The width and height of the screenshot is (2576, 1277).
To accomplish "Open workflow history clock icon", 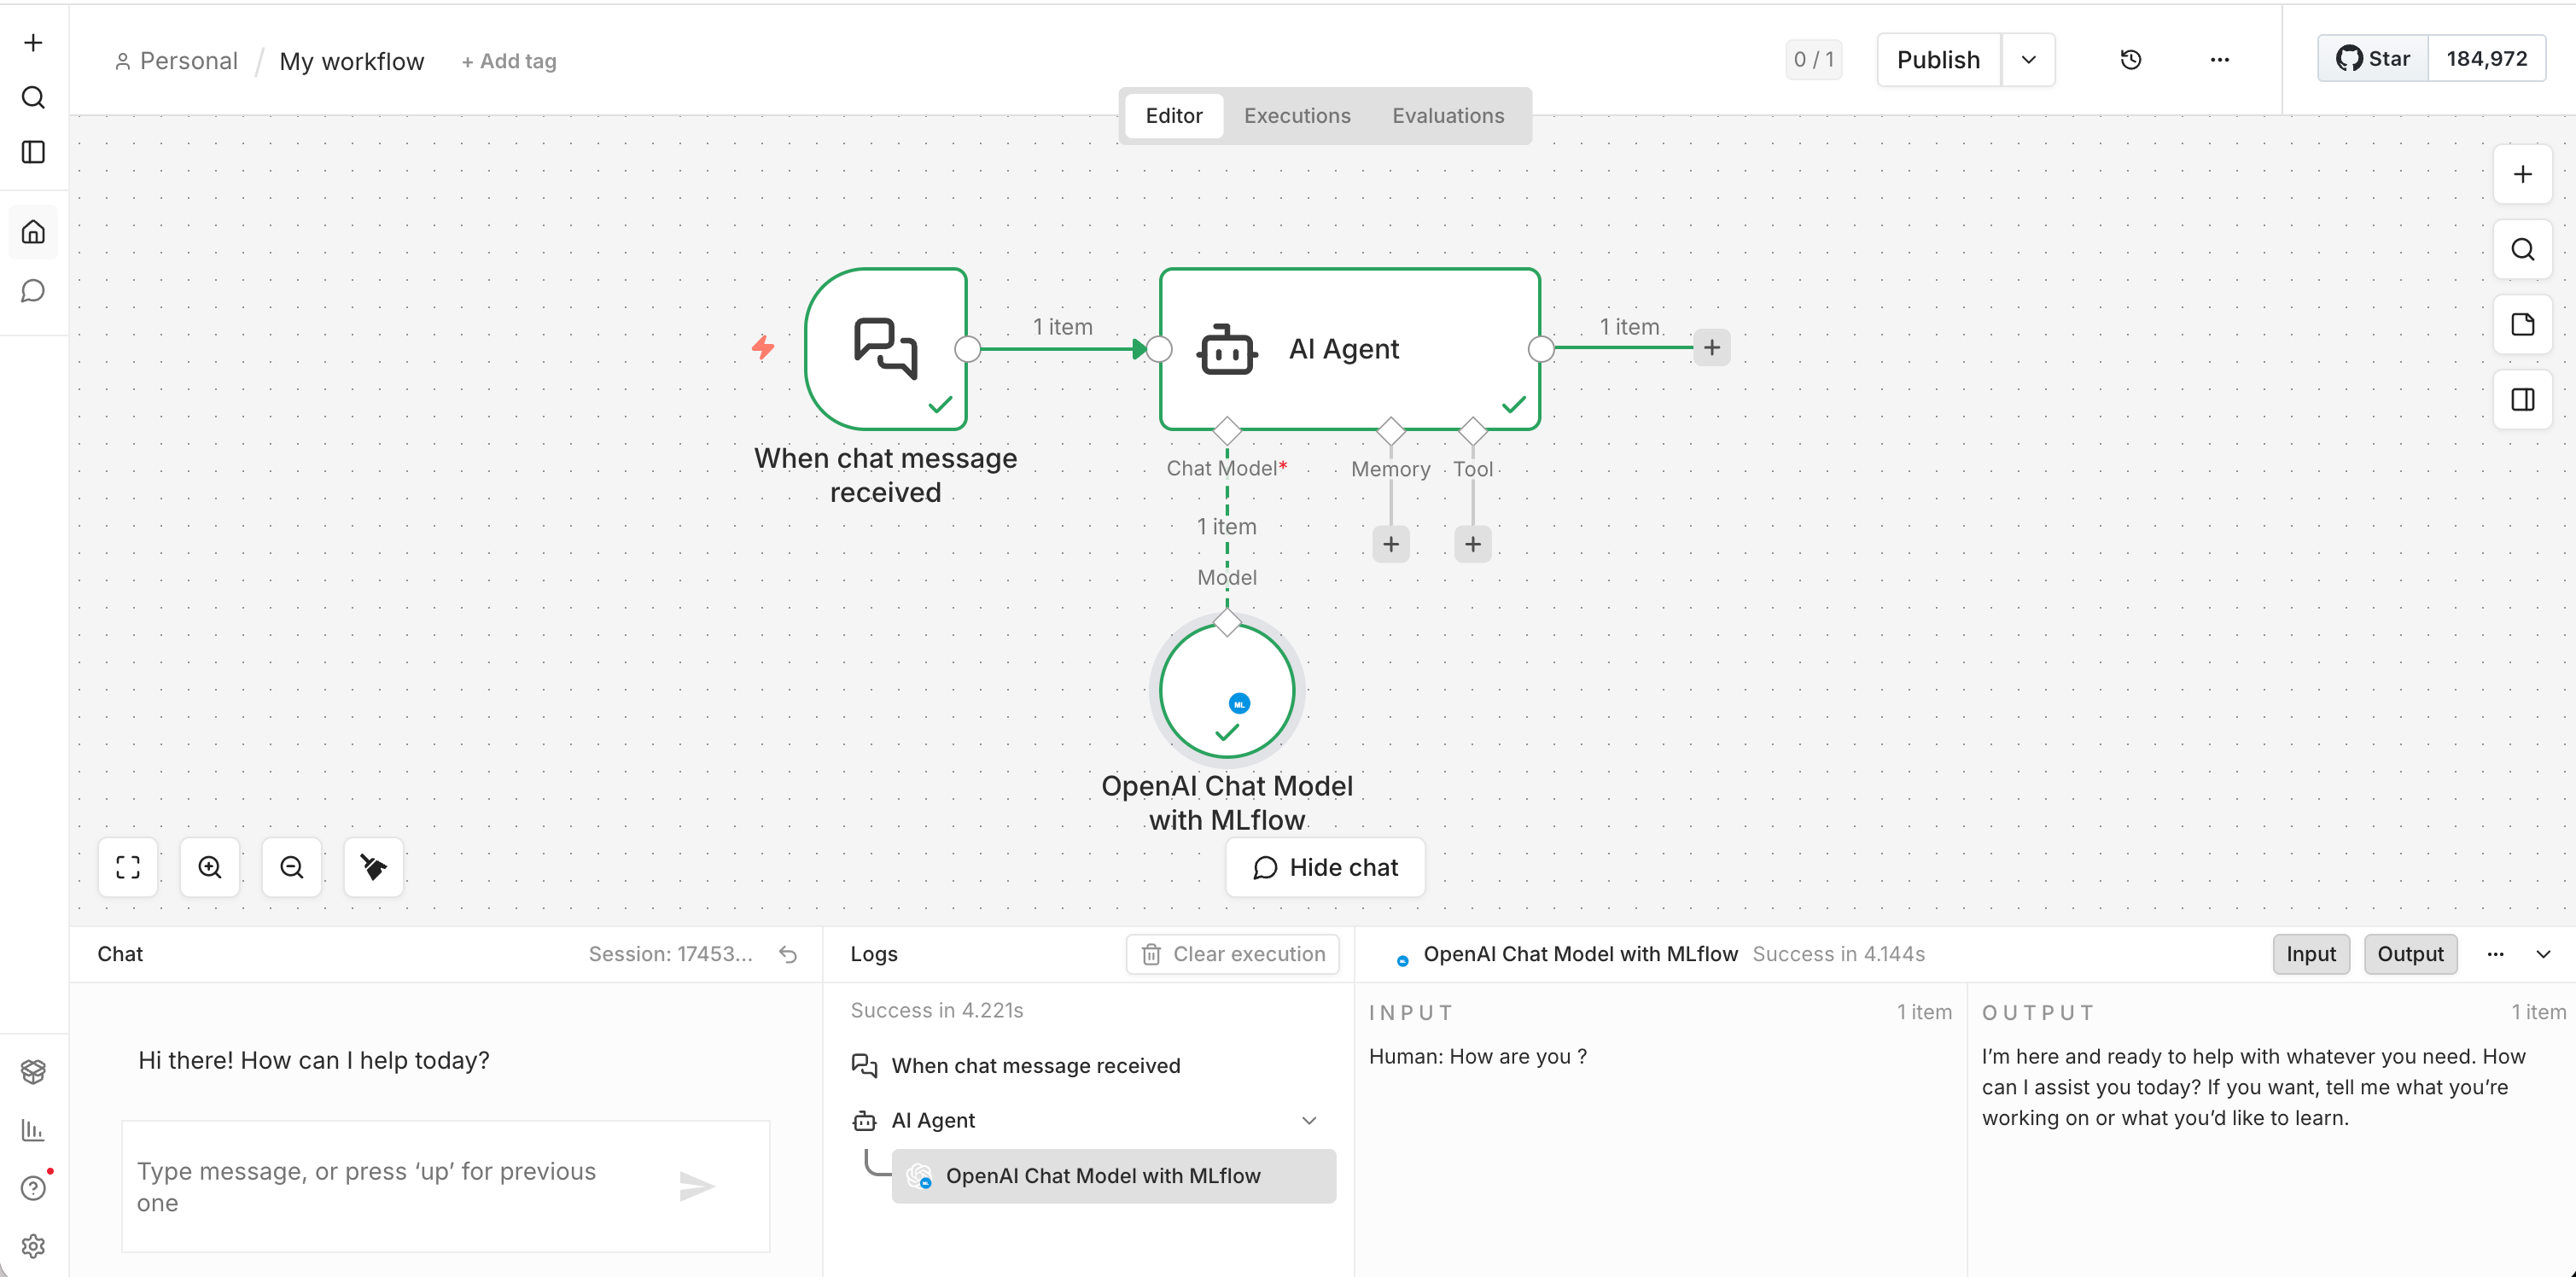I will click(x=2130, y=60).
